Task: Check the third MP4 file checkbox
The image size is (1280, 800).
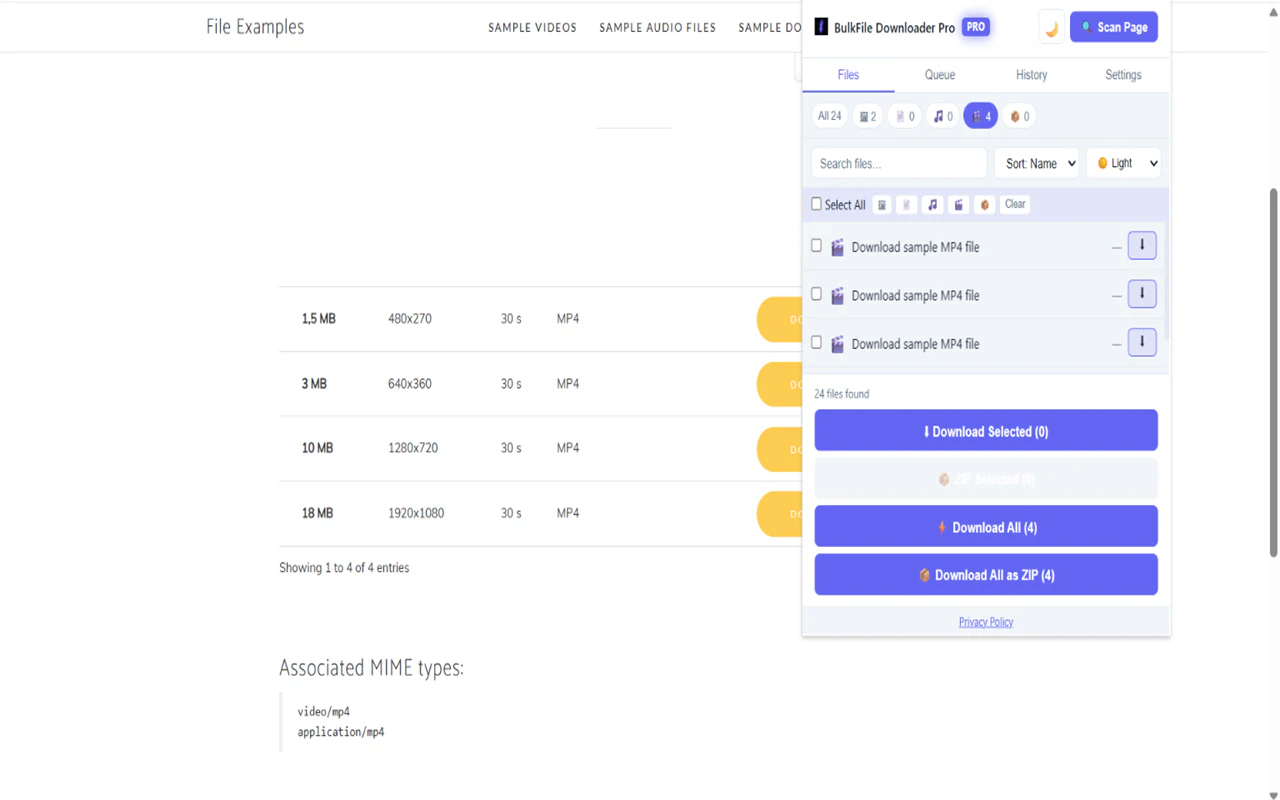Action: 816,342
